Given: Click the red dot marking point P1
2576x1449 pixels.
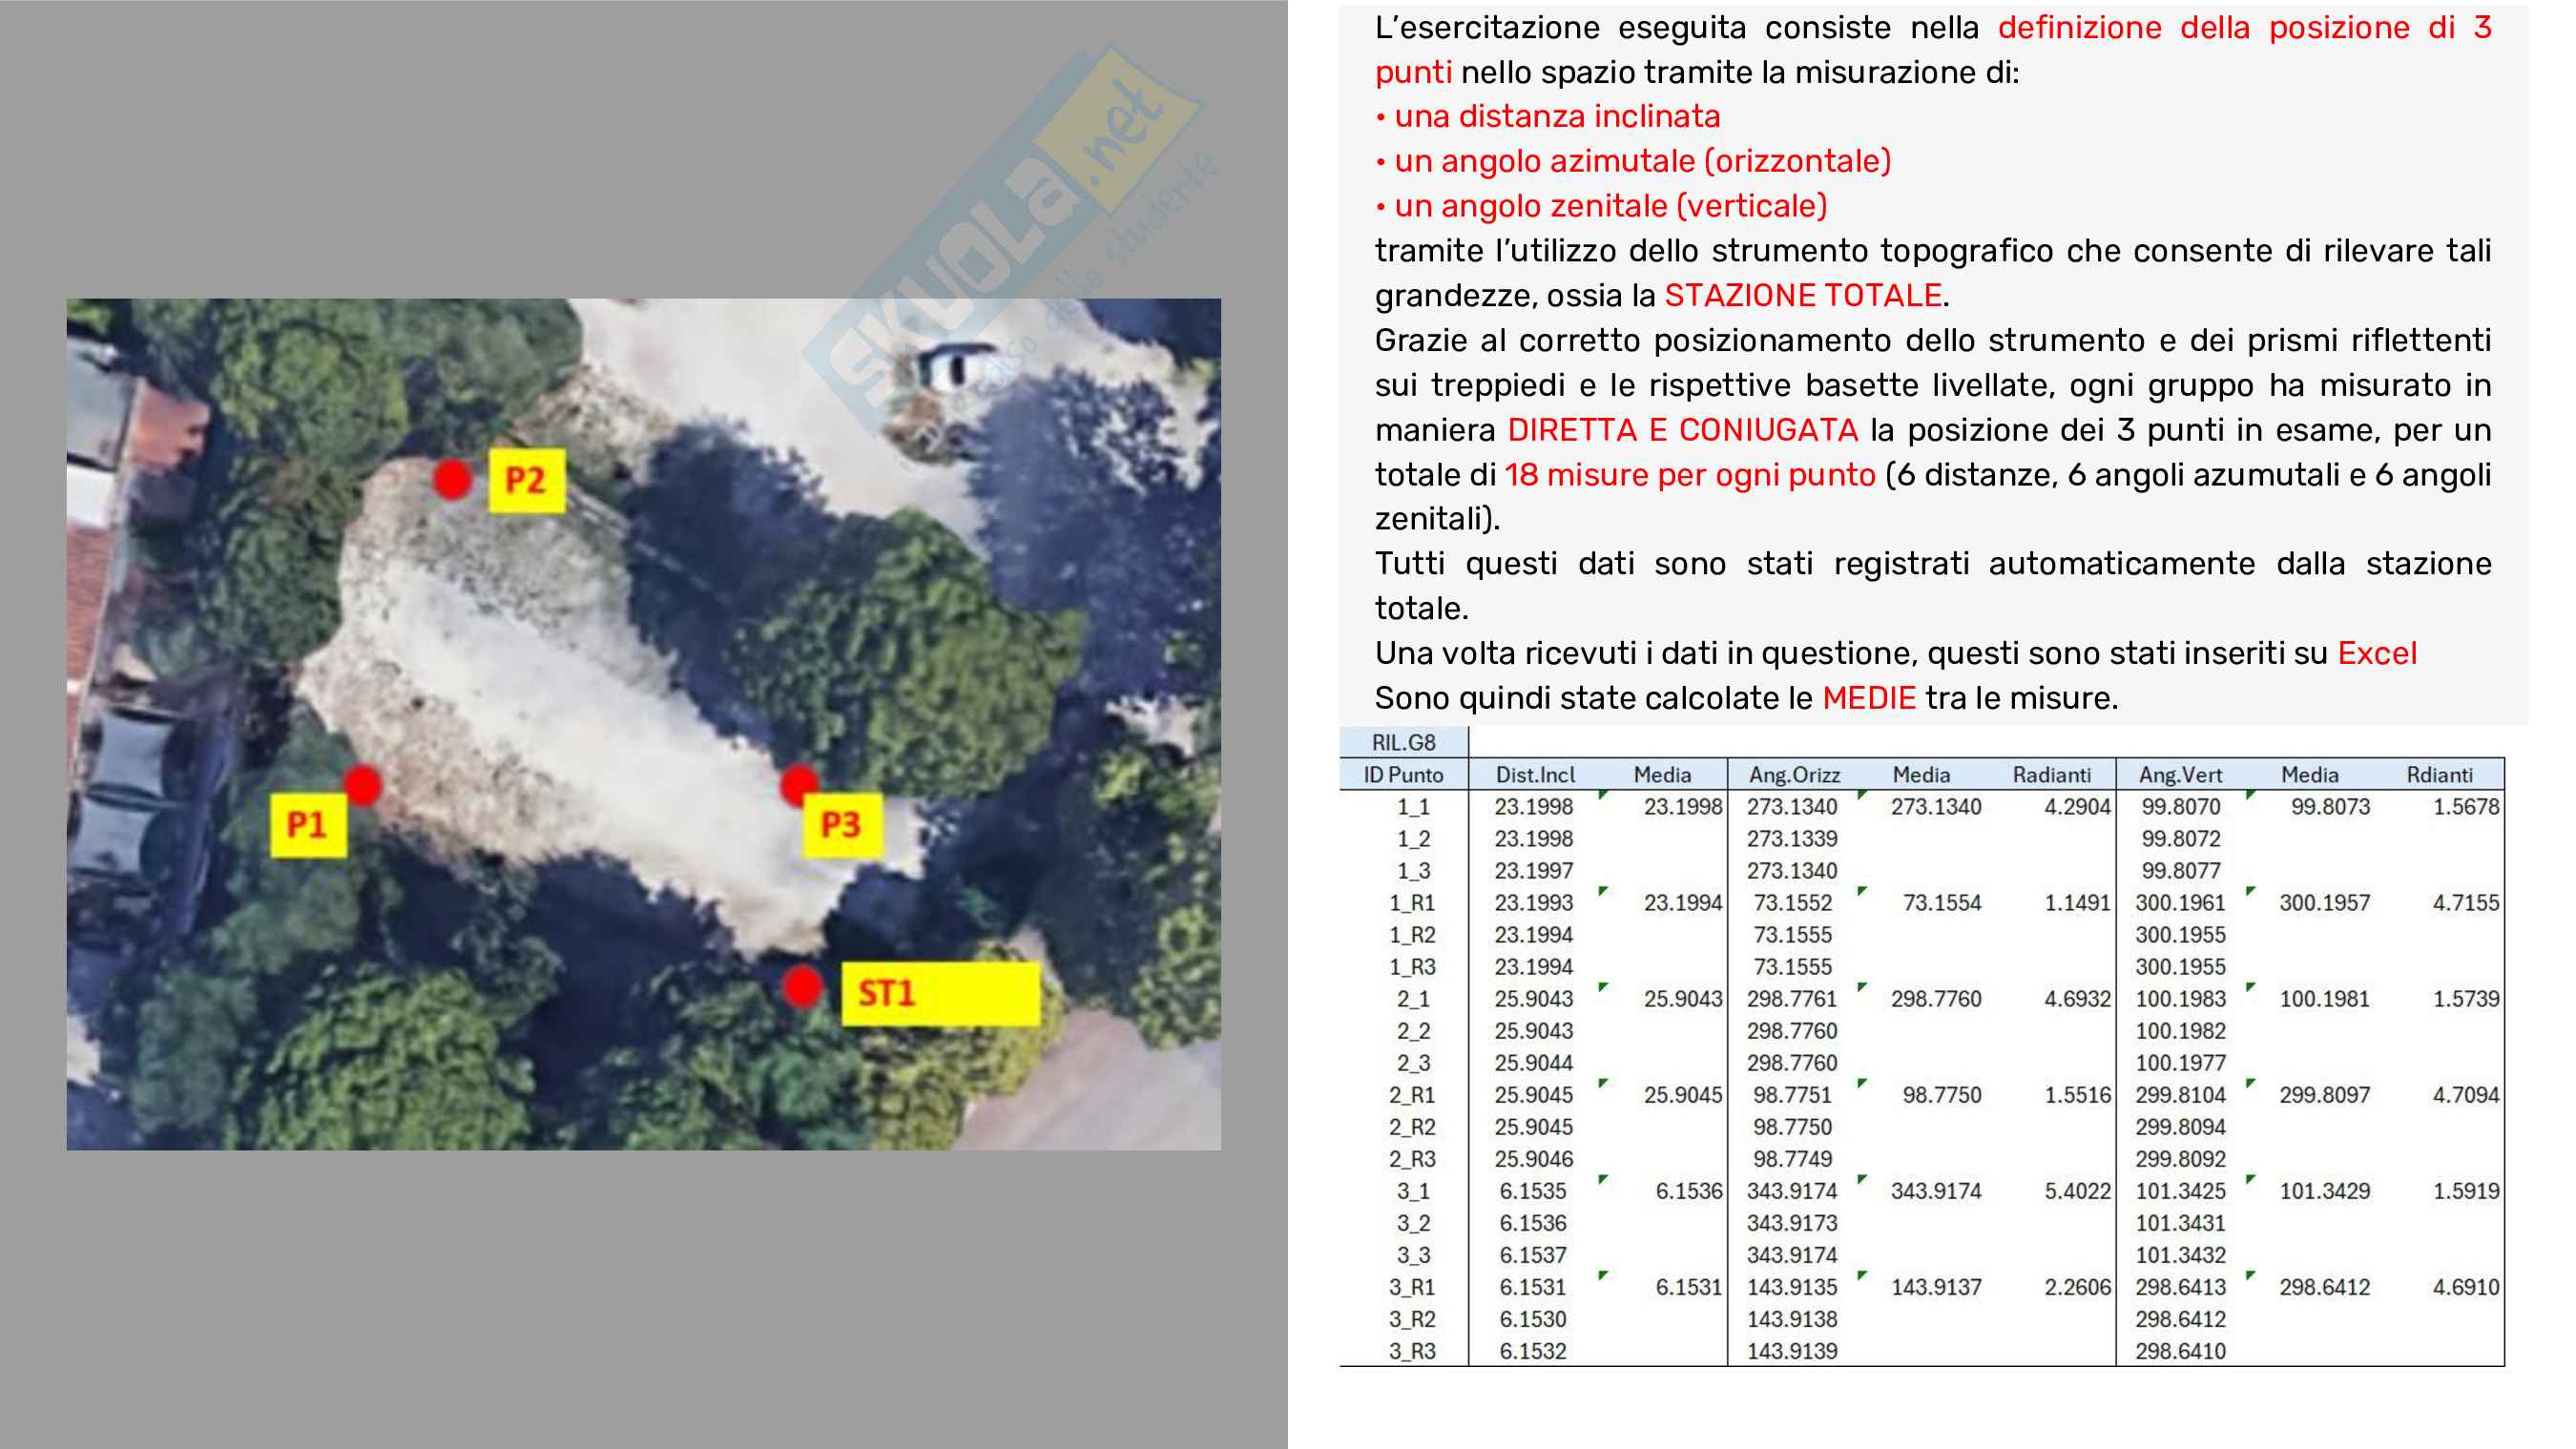Looking at the screenshot, I should click(362, 785).
